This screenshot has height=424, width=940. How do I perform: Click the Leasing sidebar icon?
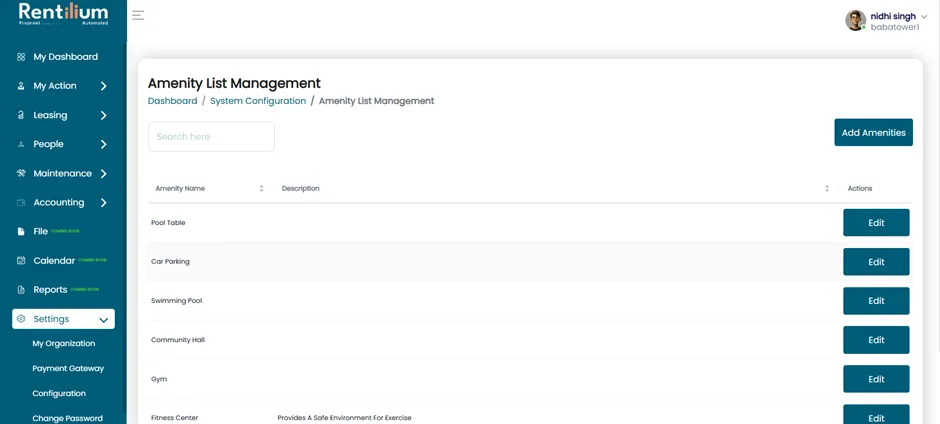pyautogui.click(x=21, y=115)
